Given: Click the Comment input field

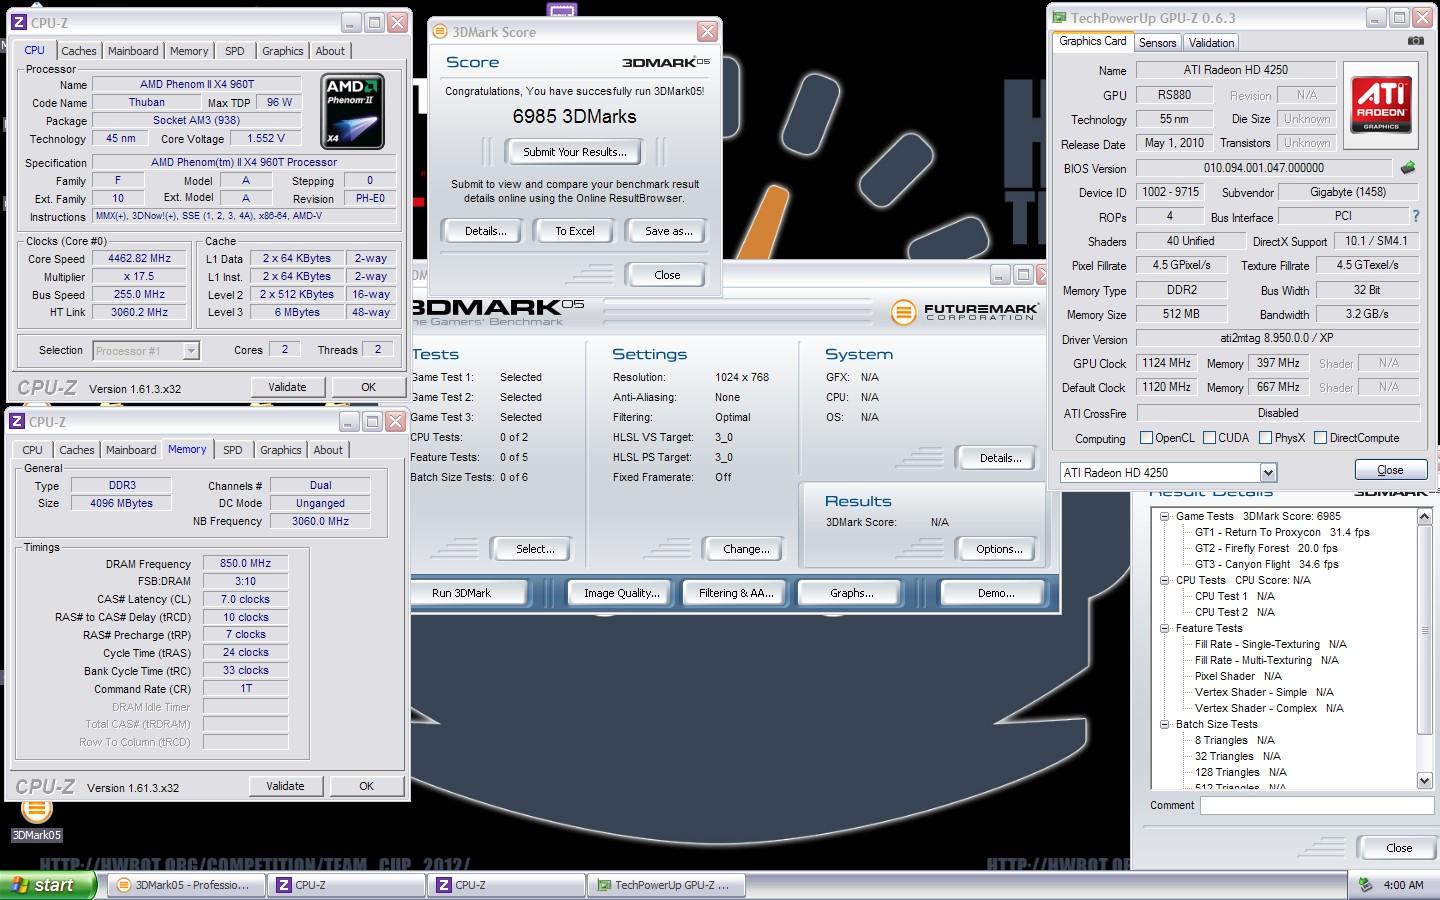Looking at the screenshot, I should click(1316, 805).
